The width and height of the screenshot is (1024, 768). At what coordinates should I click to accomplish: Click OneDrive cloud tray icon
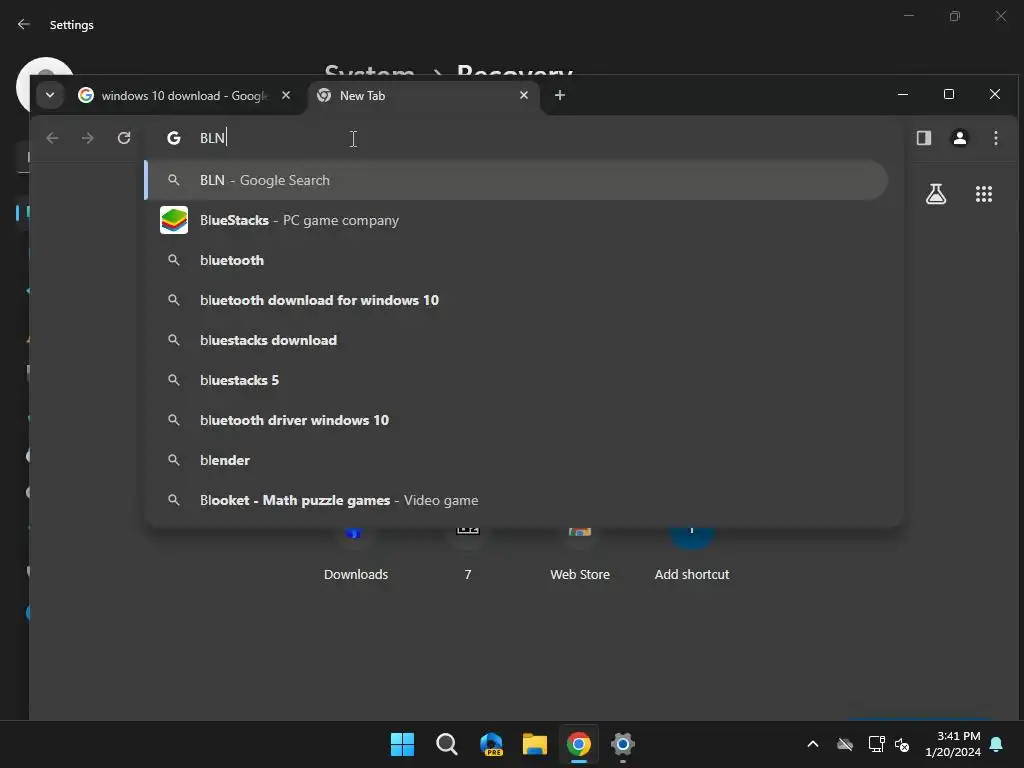(845, 744)
